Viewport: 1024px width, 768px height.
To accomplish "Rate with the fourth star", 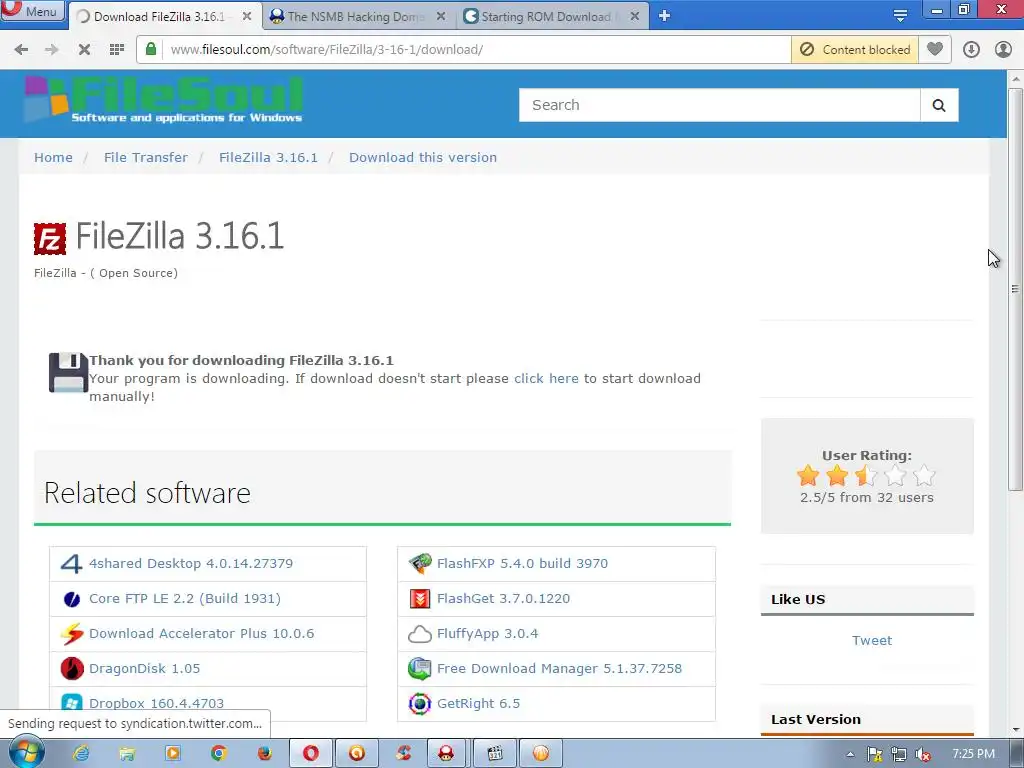I will pos(895,475).
